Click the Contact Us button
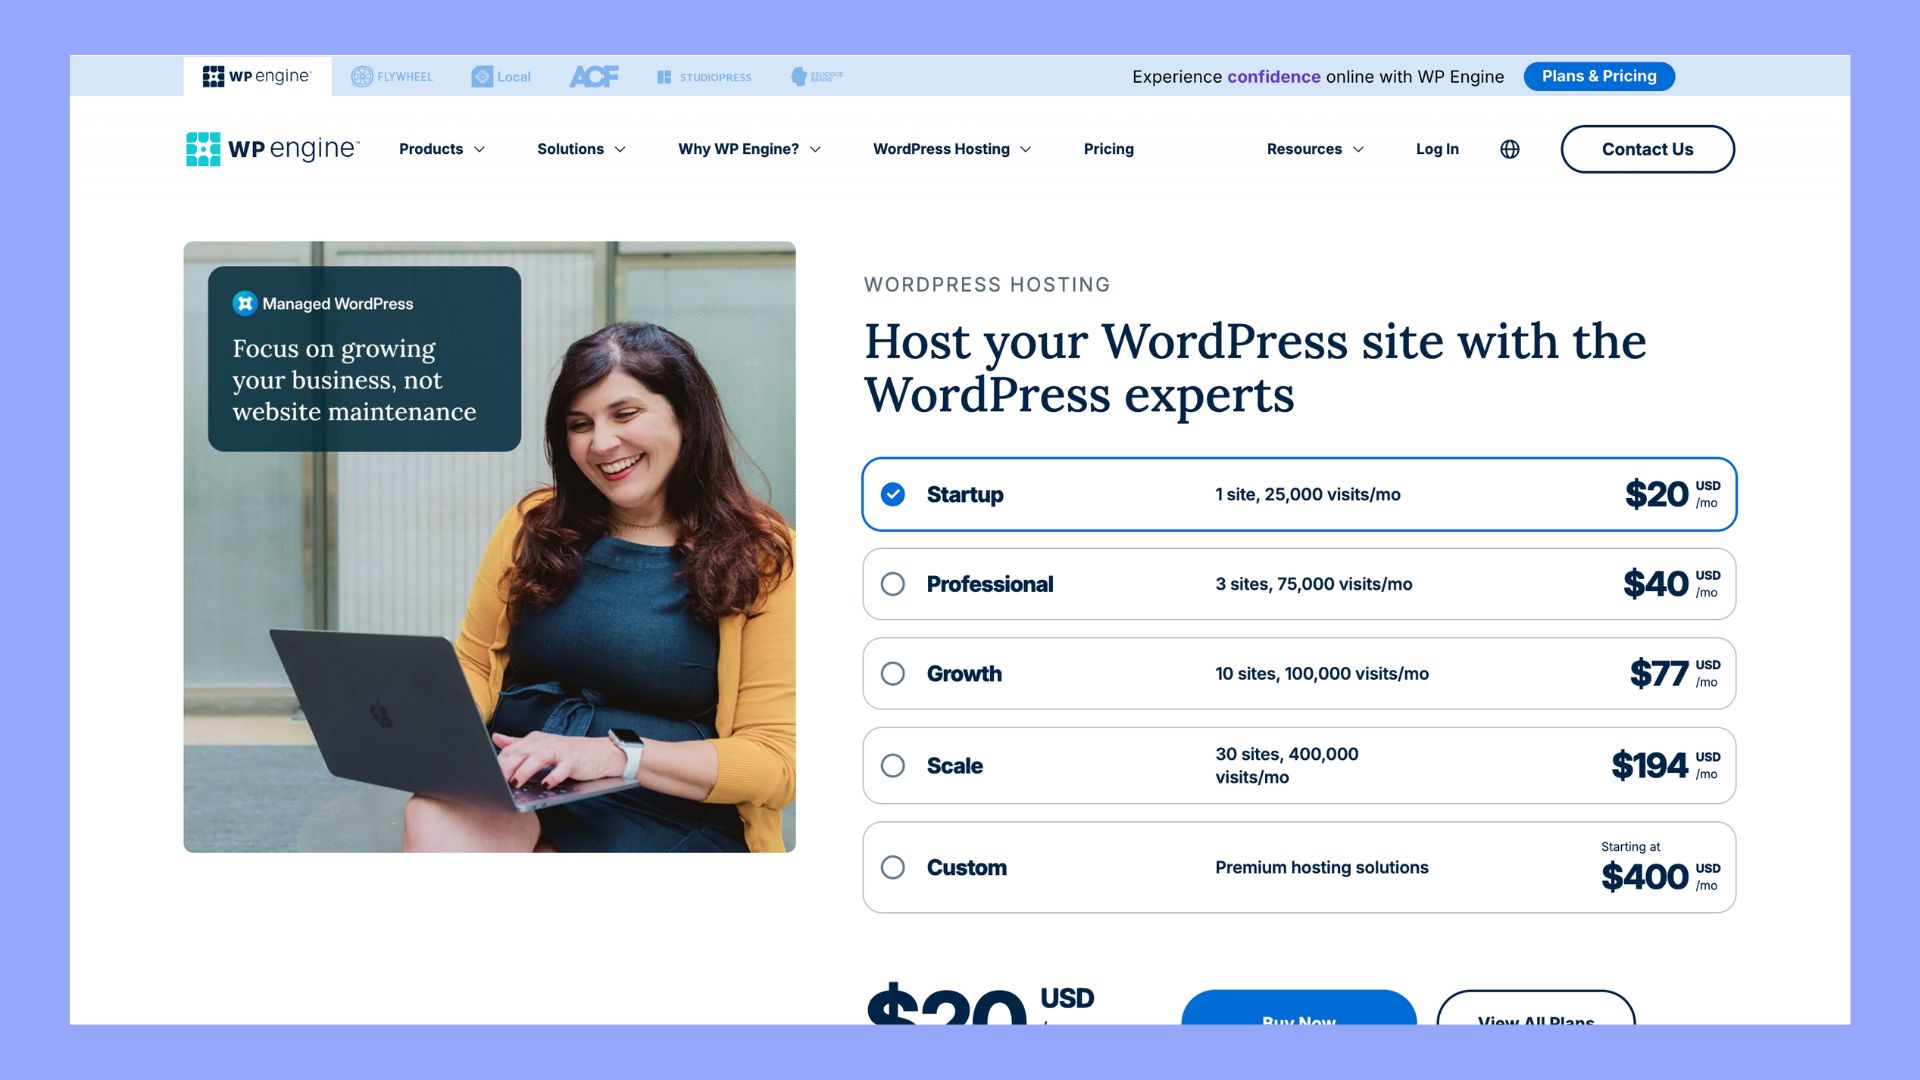This screenshot has height=1080, width=1920. pyautogui.click(x=1647, y=148)
